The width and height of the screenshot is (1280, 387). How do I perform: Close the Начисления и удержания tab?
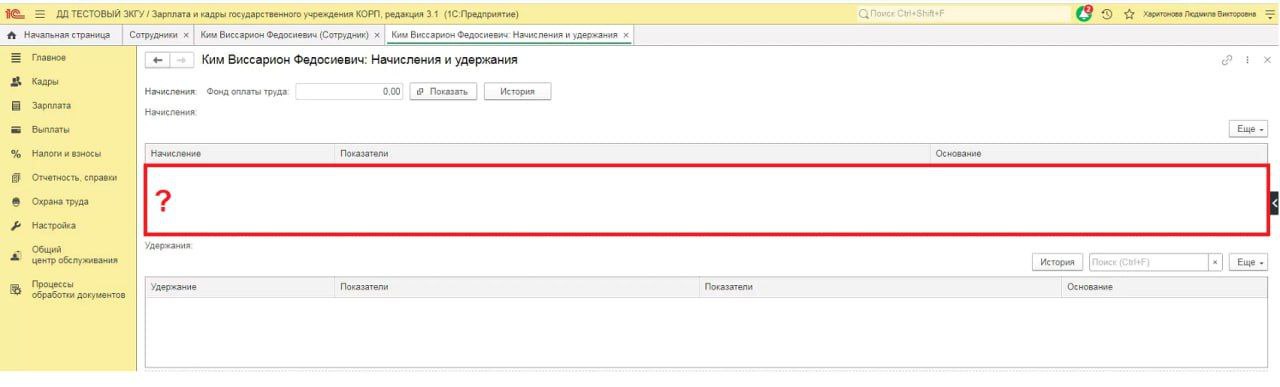coord(626,35)
